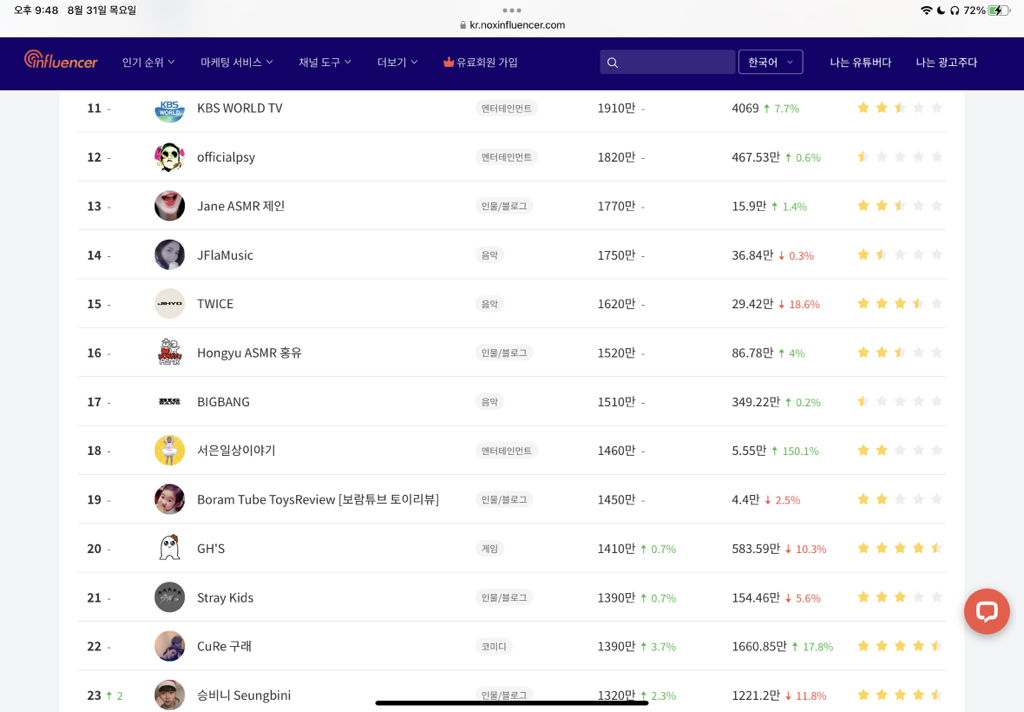Click 게임 tag on GH'S row
The image size is (1024, 712).
[489, 549]
